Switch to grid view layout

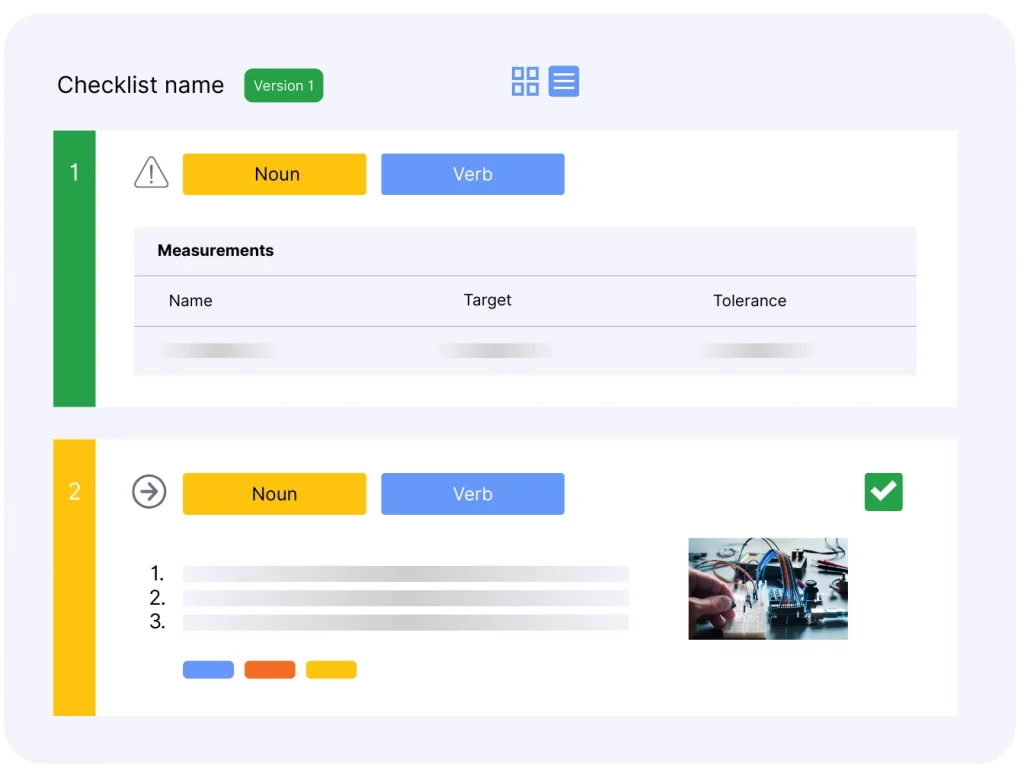(x=525, y=81)
